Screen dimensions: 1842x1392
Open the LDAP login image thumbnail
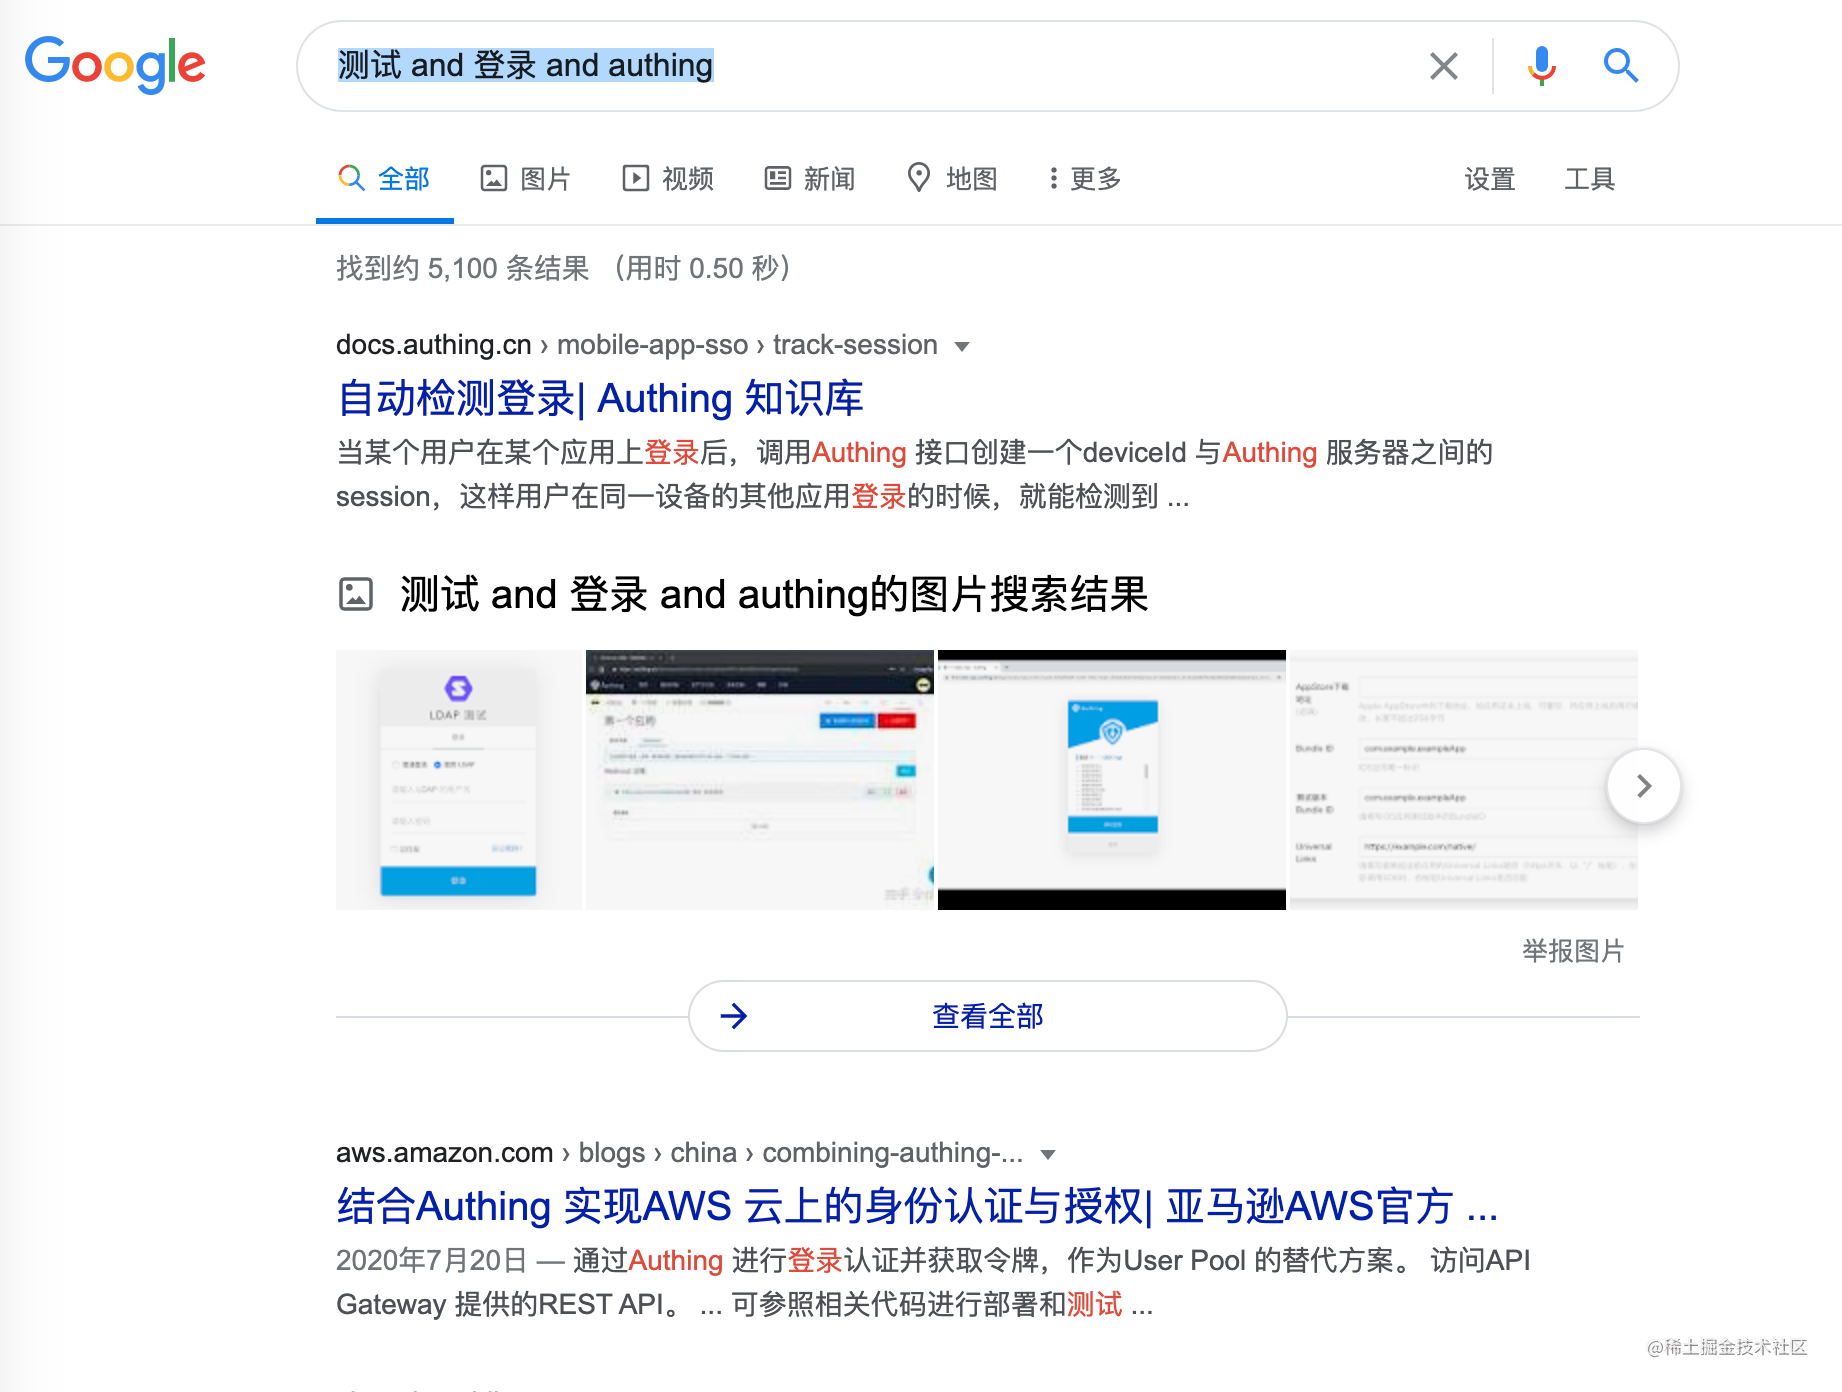pyautogui.click(x=459, y=780)
